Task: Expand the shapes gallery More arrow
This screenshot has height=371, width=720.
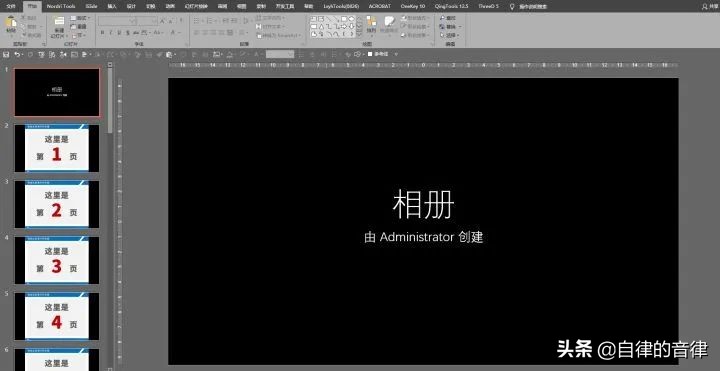Action: click(359, 34)
